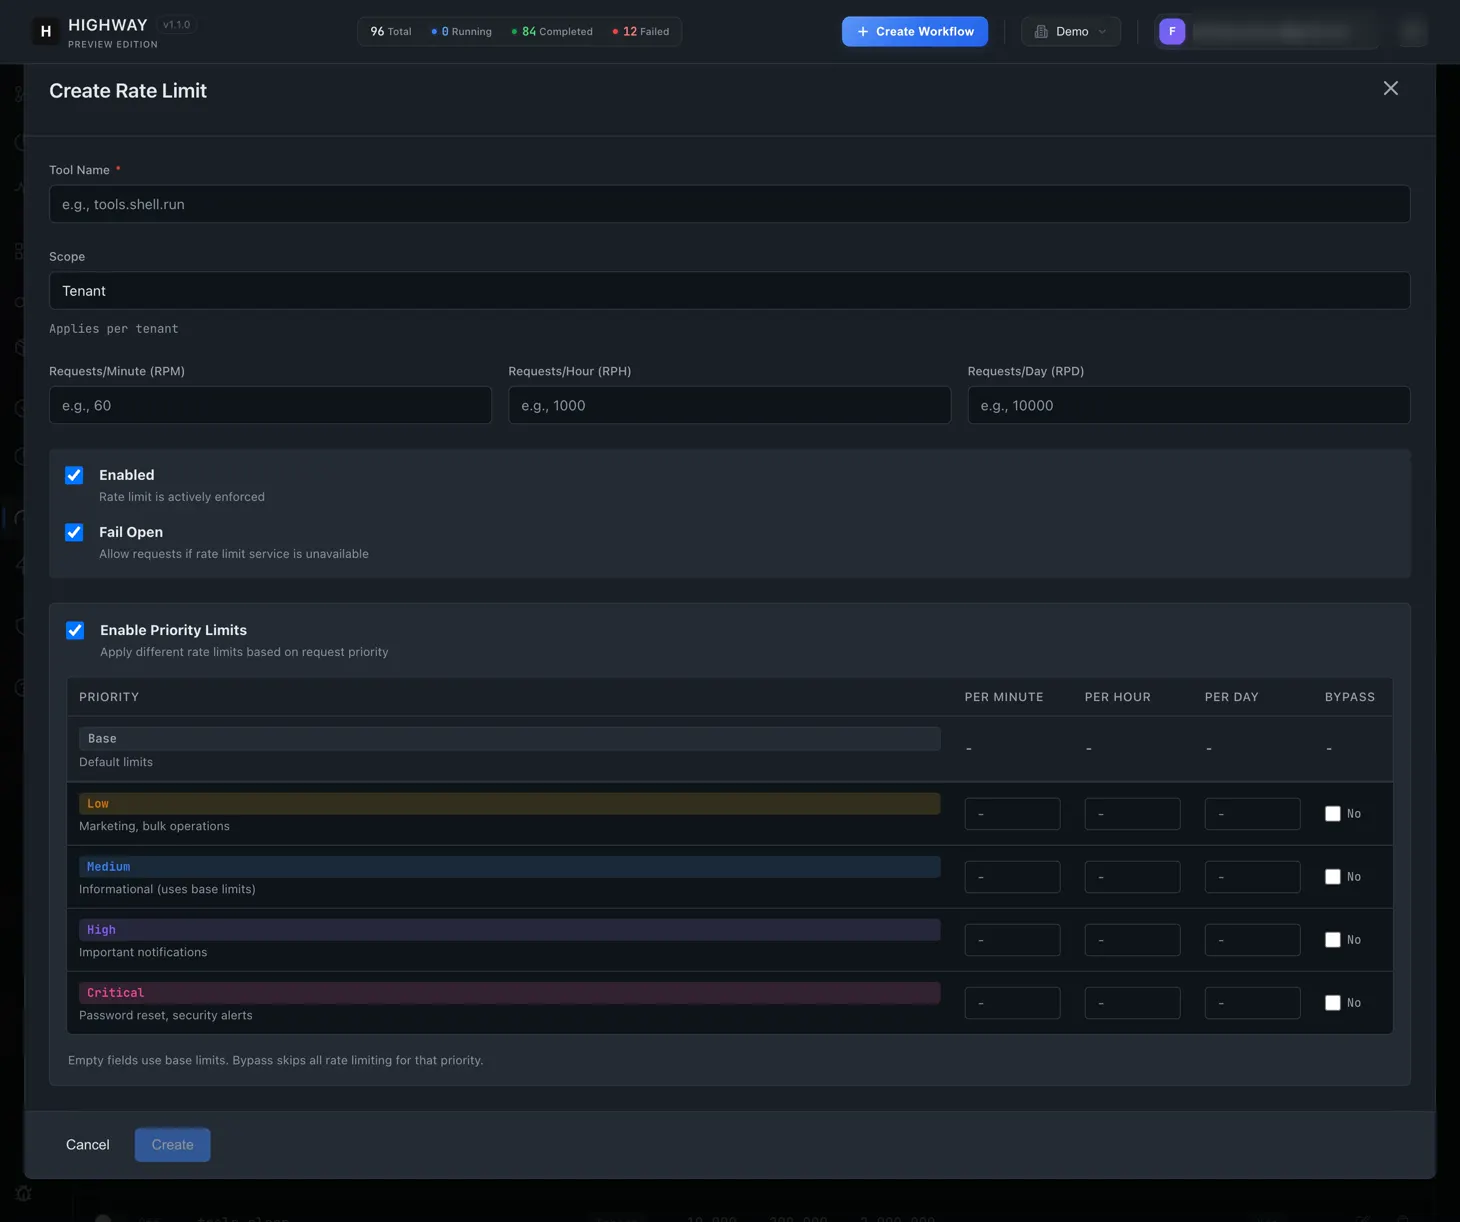The image size is (1460, 1222).
Task: Click the purple F user avatar
Action: [x=1171, y=32]
